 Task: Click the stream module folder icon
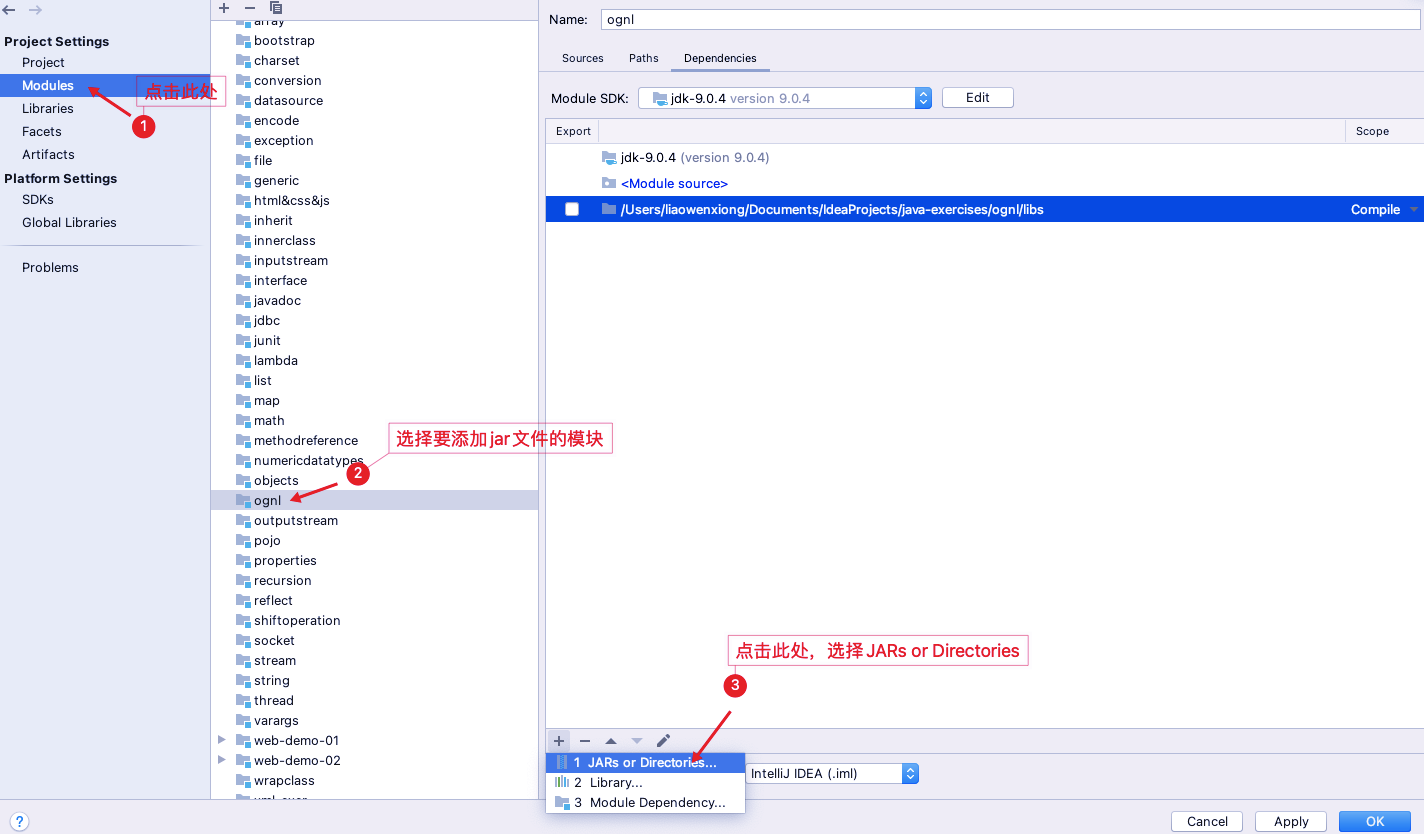pos(243,661)
